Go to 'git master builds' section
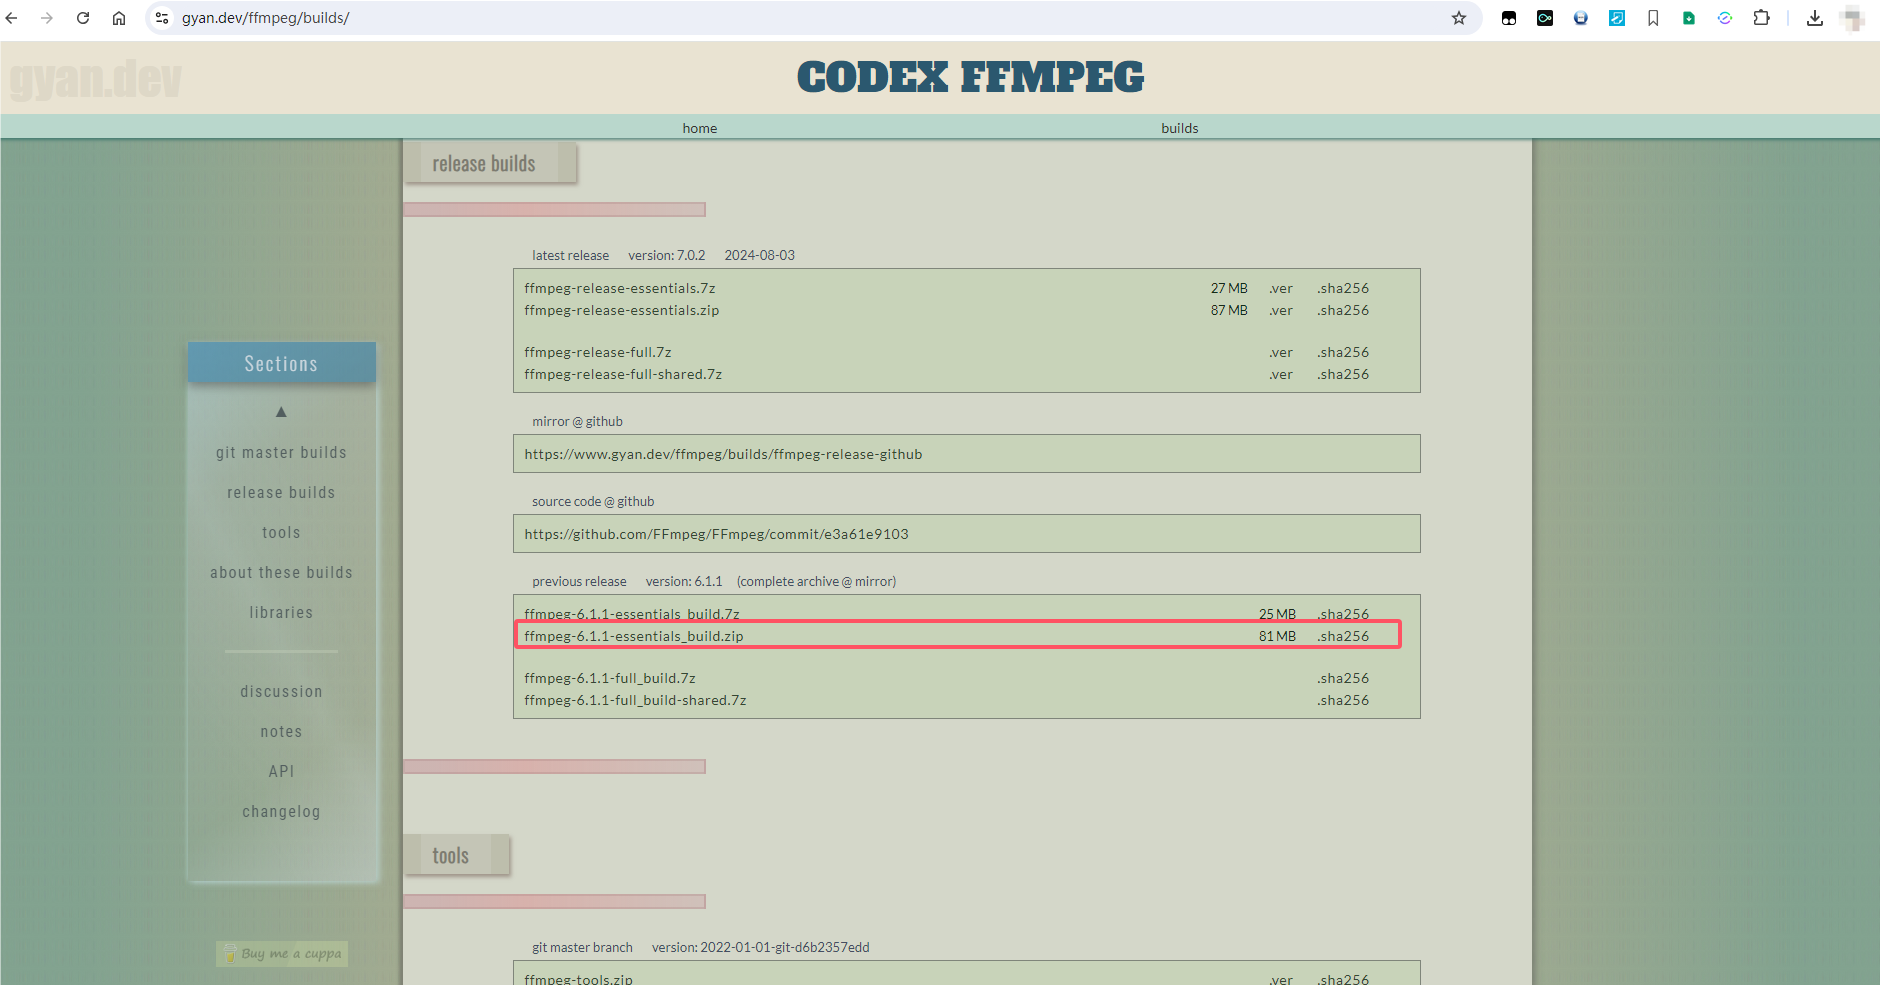Screen dimensions: 1880x985 [281, 453]
